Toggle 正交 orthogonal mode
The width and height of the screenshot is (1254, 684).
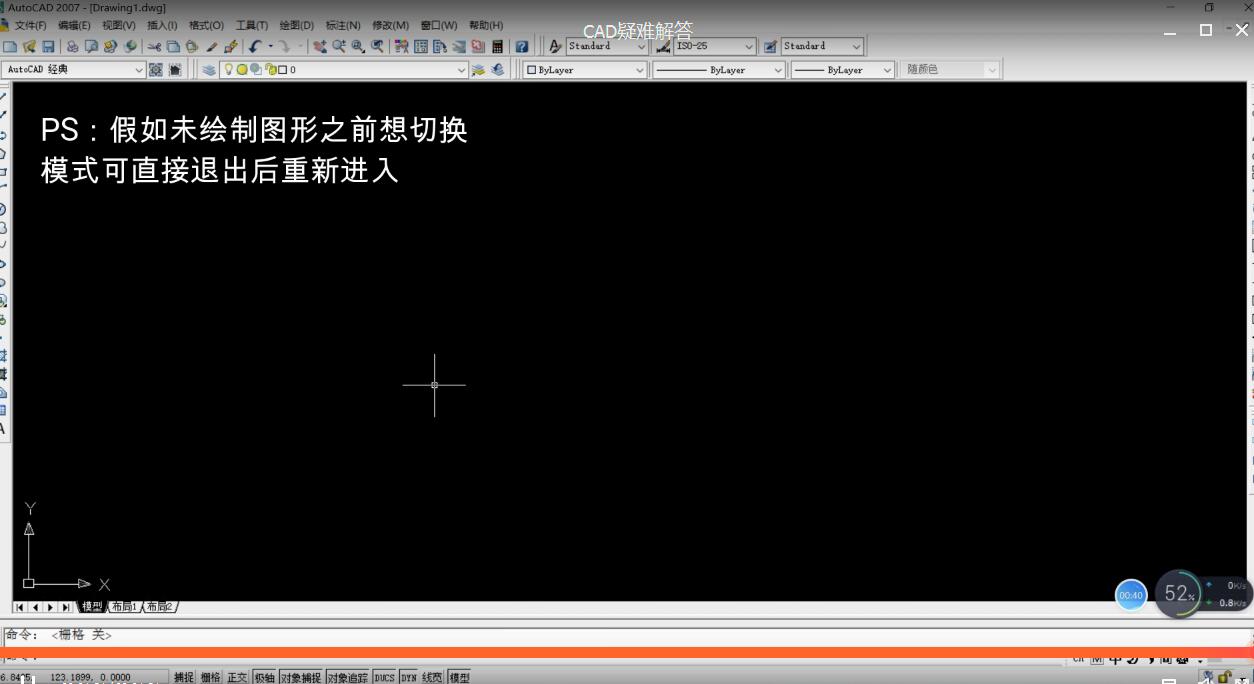pos(236,677)
